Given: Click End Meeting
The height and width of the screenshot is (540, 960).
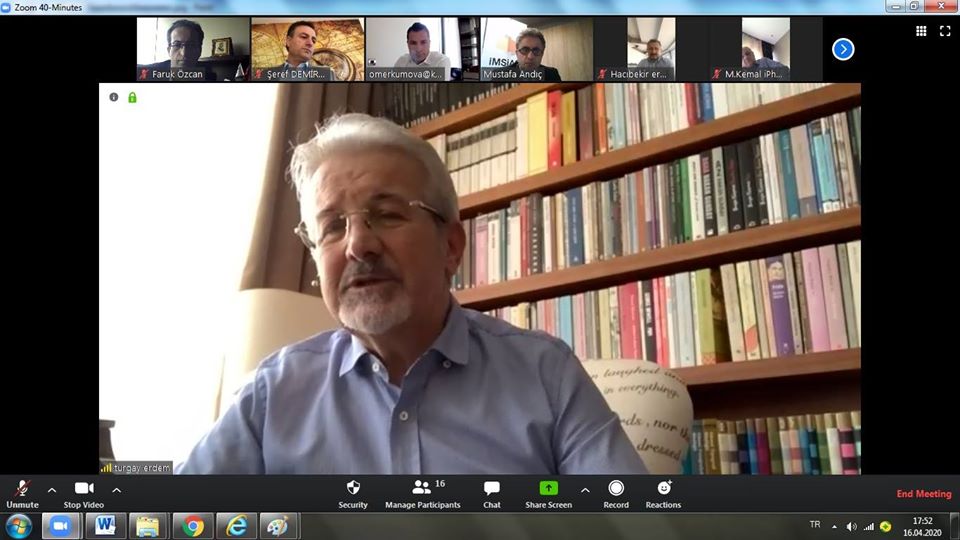Looking at the screenshot, I should pos(923,494).
